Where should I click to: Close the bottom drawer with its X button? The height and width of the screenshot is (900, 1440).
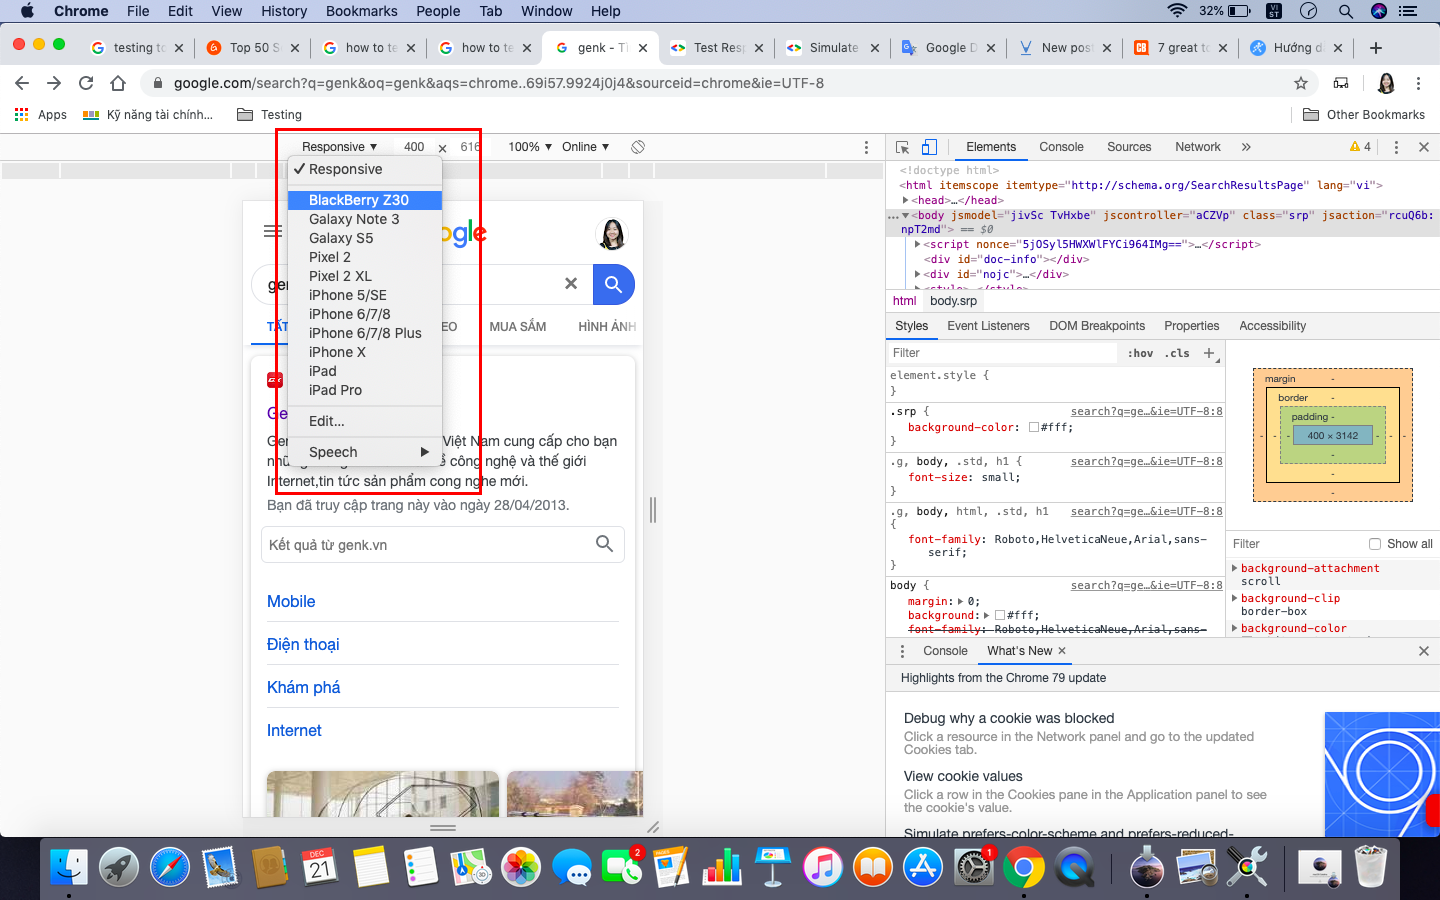coord(1424,651)
